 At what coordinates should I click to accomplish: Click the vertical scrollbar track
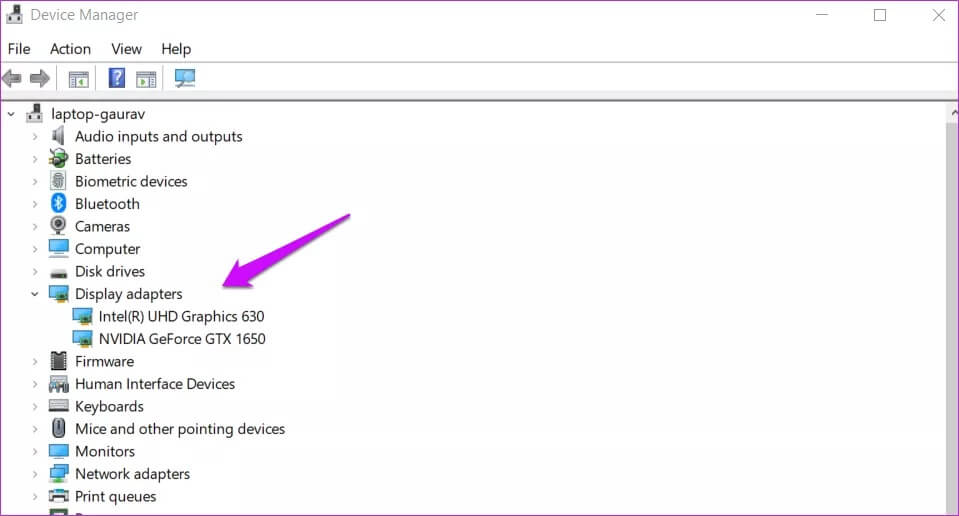[x=953, y=318]
